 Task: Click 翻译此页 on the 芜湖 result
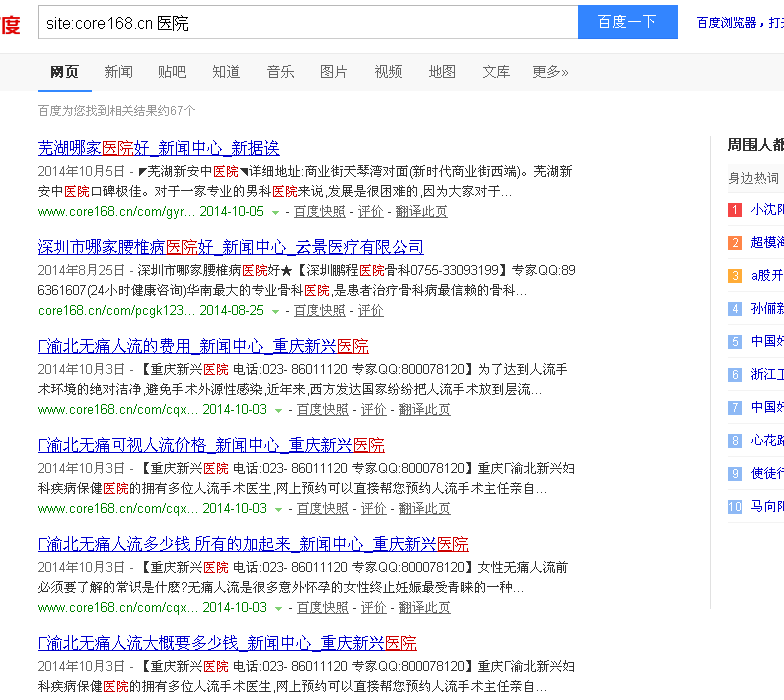[x=421, y=212]
